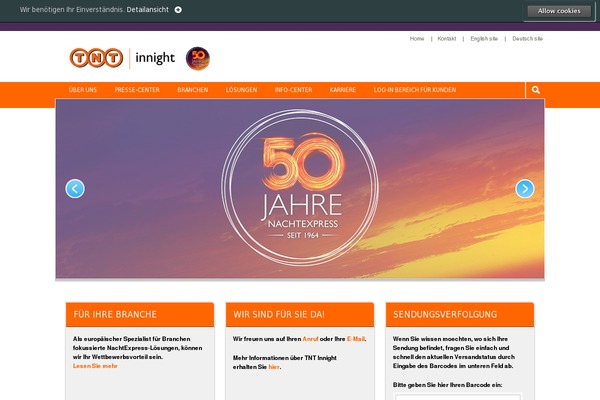Open the Detailansicht cookie link
The height and width of the screenshot is (400, 600).
point(148,10)
